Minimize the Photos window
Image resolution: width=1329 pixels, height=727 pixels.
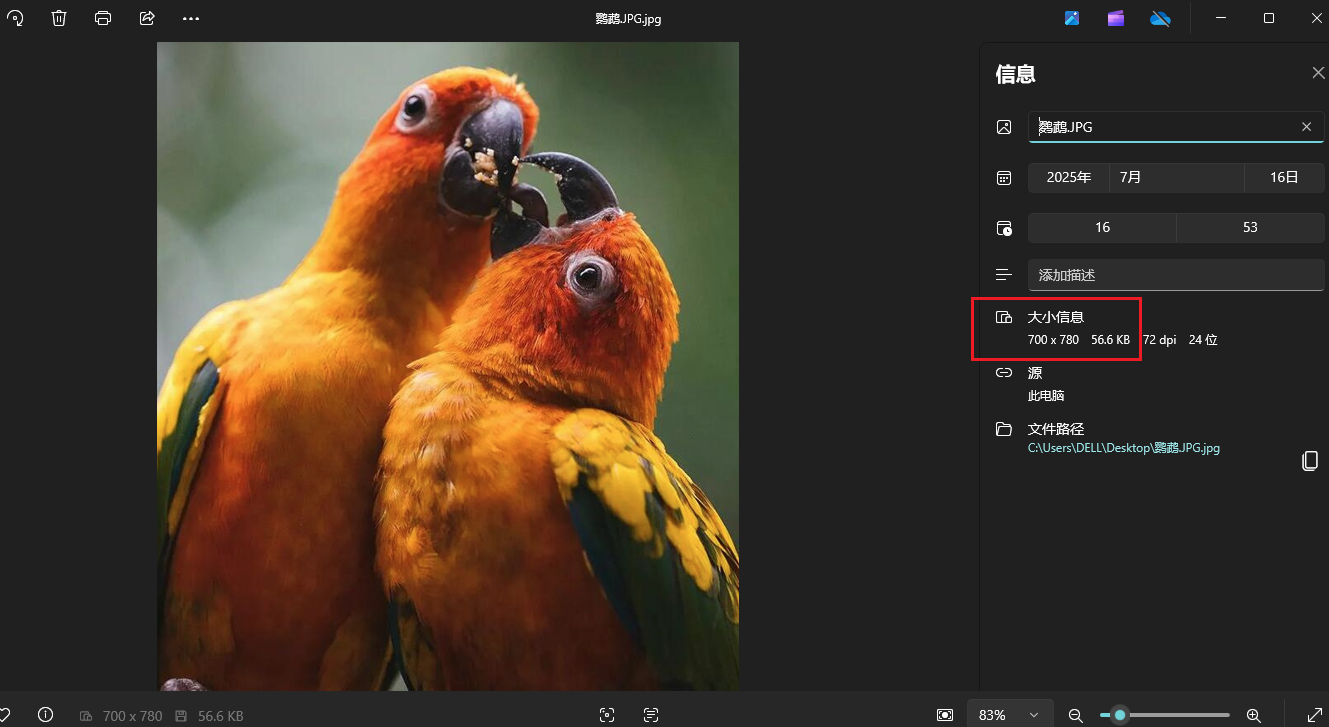pyautogui.click(x=1221, y=18)
